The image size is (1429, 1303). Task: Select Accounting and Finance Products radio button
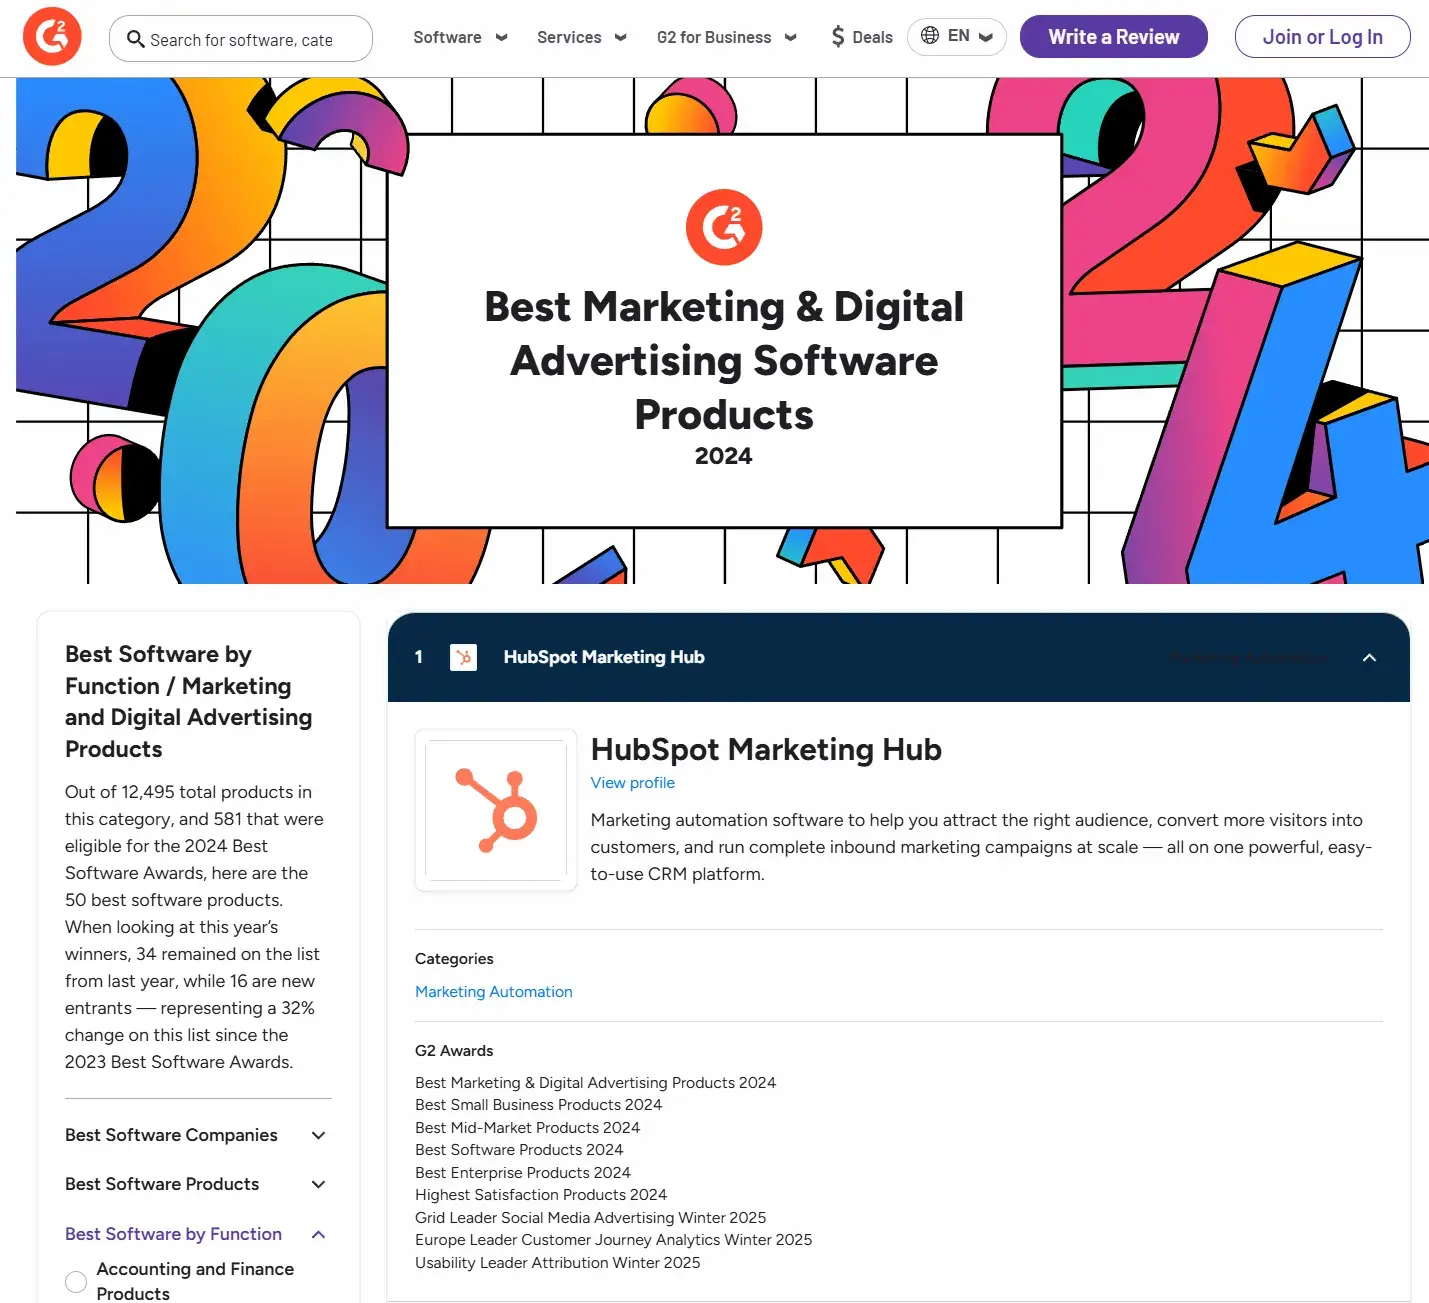tap(76, 1281)
